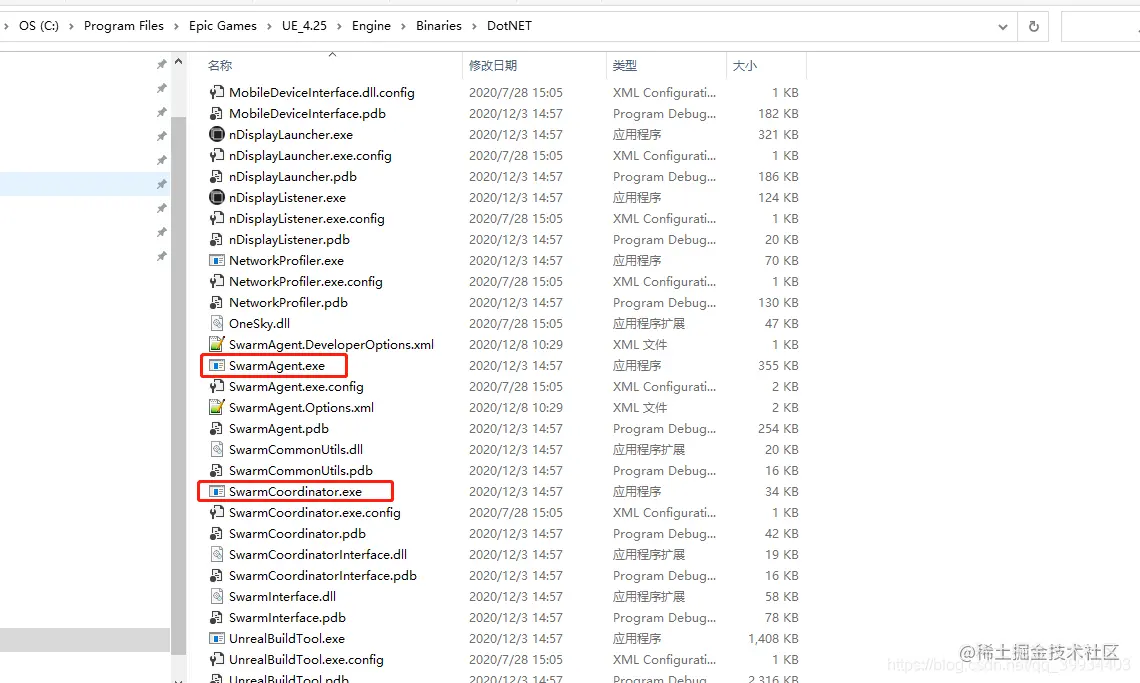This screenshot has height=683, width=1140.
Task: Select SwarmCoordinatorInterface.pdb file name
Action: [x=323, y=575]
